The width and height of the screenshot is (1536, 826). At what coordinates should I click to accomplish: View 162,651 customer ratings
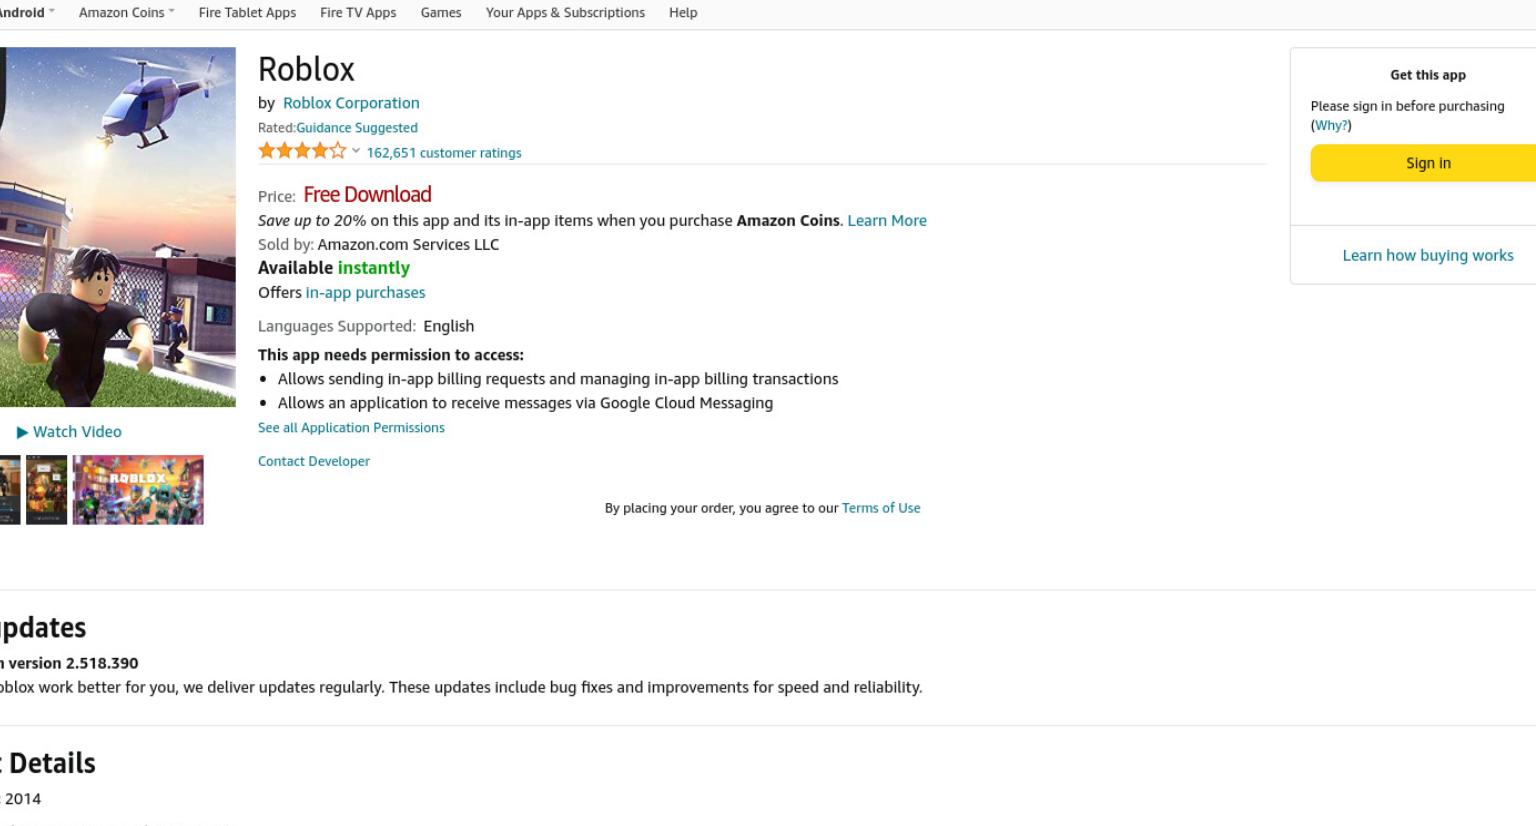(444, 153)
